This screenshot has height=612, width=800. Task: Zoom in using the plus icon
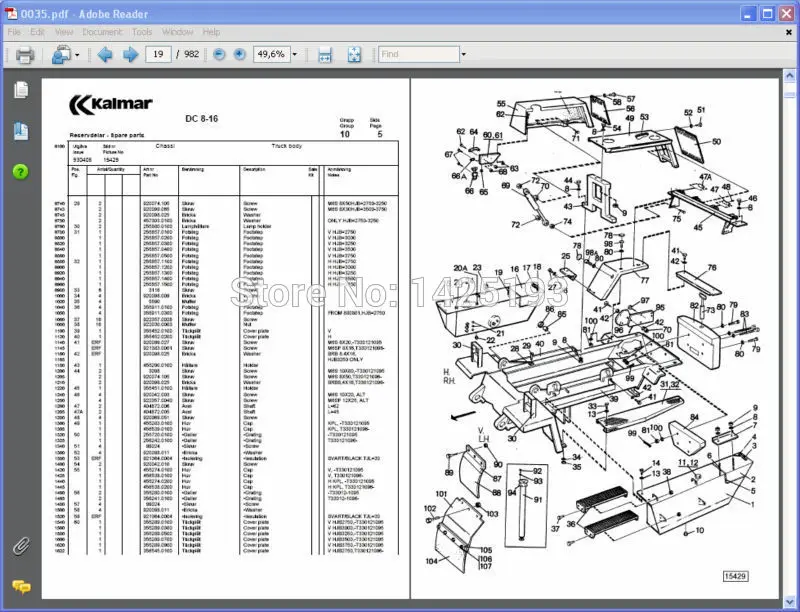coord(237,54)
